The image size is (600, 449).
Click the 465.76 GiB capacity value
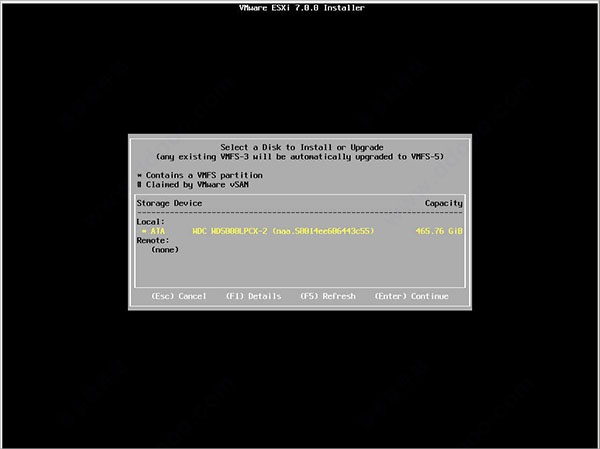click(x=439, y=231)
